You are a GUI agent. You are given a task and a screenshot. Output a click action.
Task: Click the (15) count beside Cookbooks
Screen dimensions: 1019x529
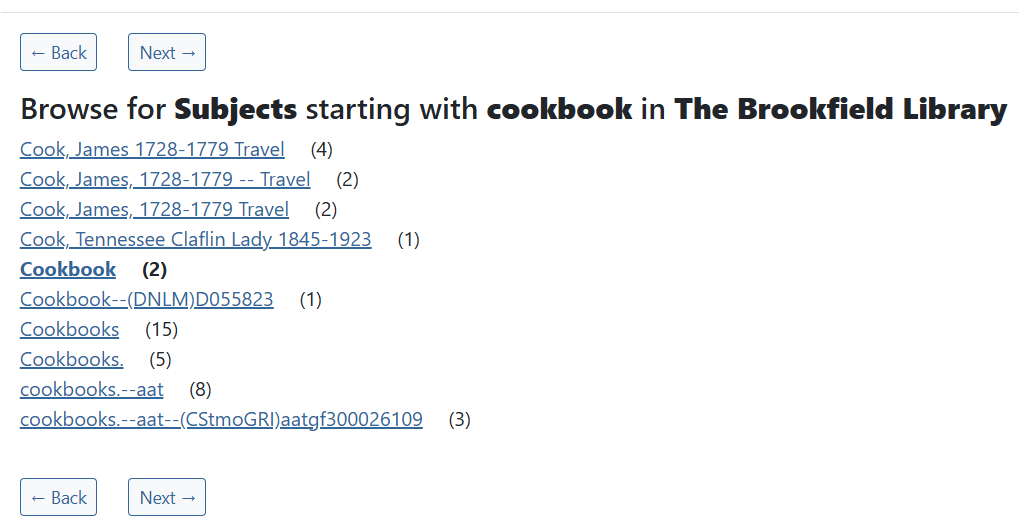point(161,330)
